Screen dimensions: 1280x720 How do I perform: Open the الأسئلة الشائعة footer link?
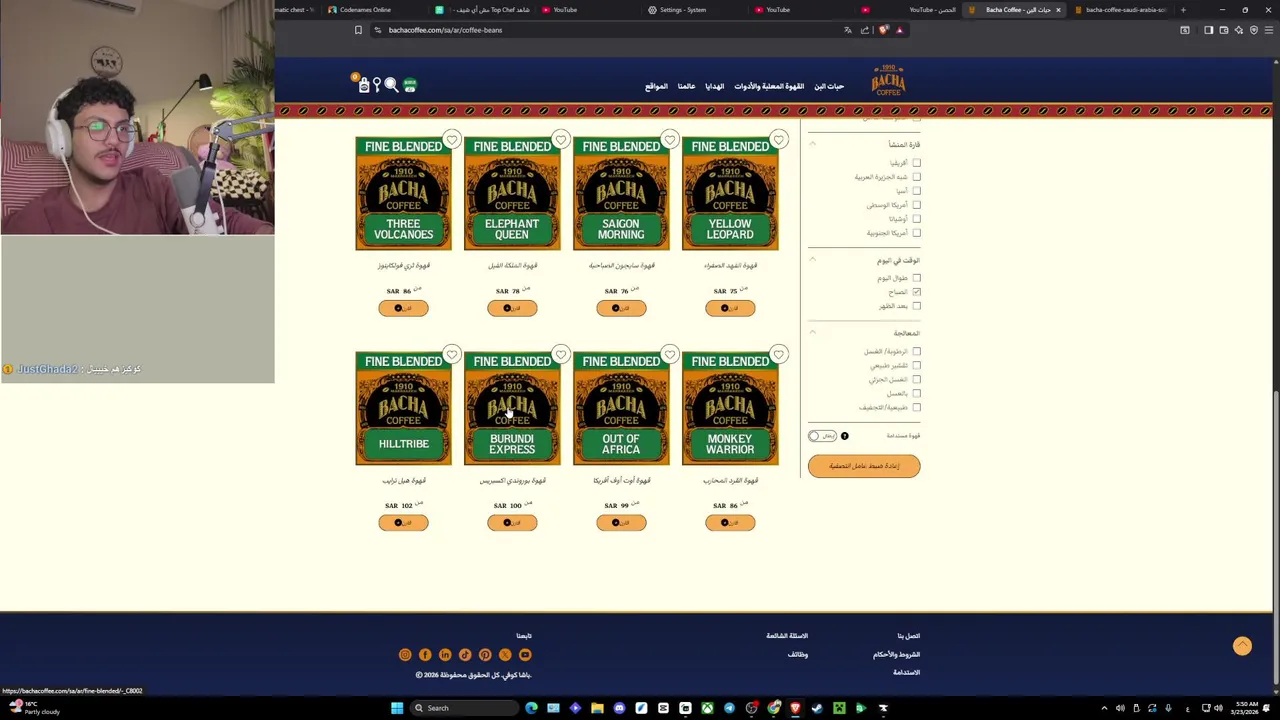tap(787, 636)
